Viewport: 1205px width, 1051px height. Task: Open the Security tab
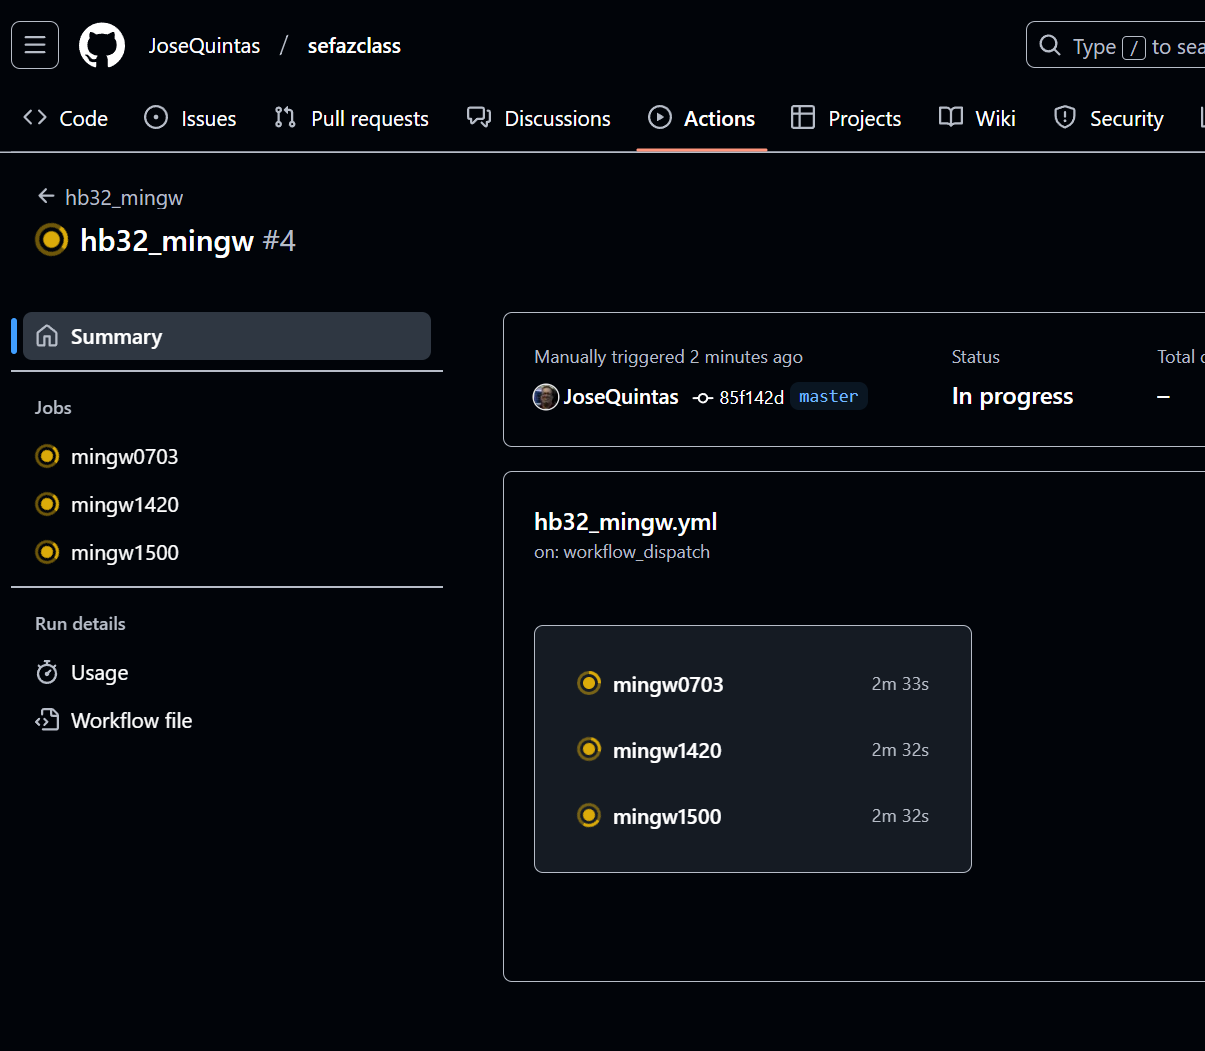(1108, 118)
